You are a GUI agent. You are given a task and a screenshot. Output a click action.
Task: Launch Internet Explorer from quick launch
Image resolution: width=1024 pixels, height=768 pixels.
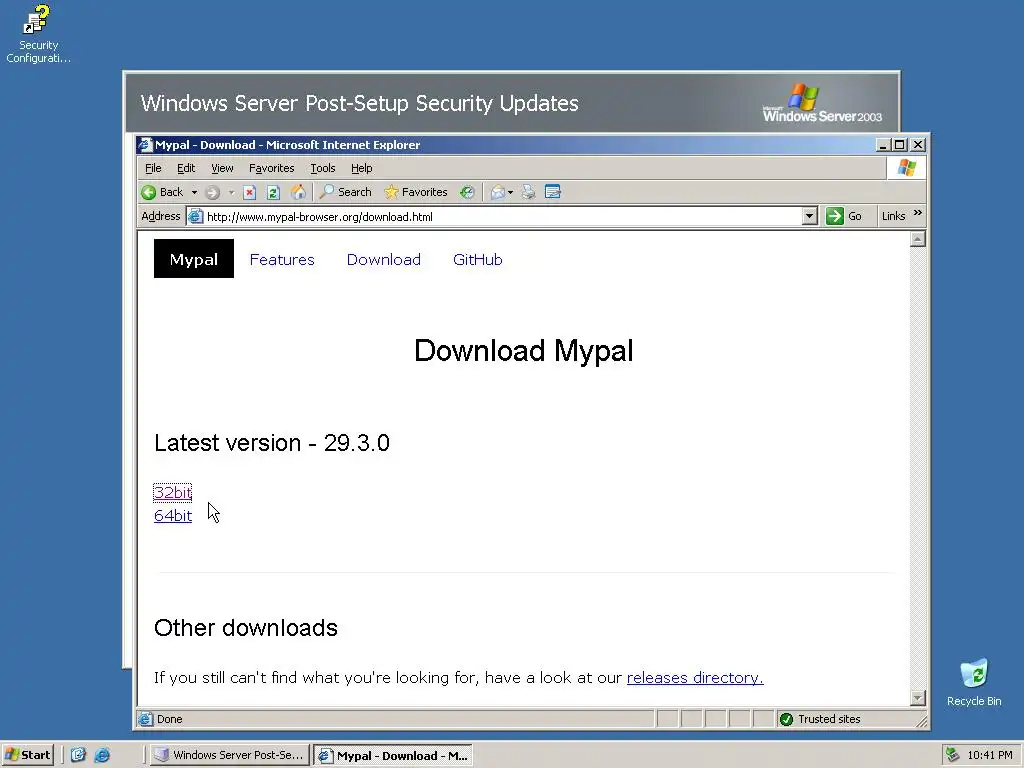pyautogui.click(x=102, y=755)
